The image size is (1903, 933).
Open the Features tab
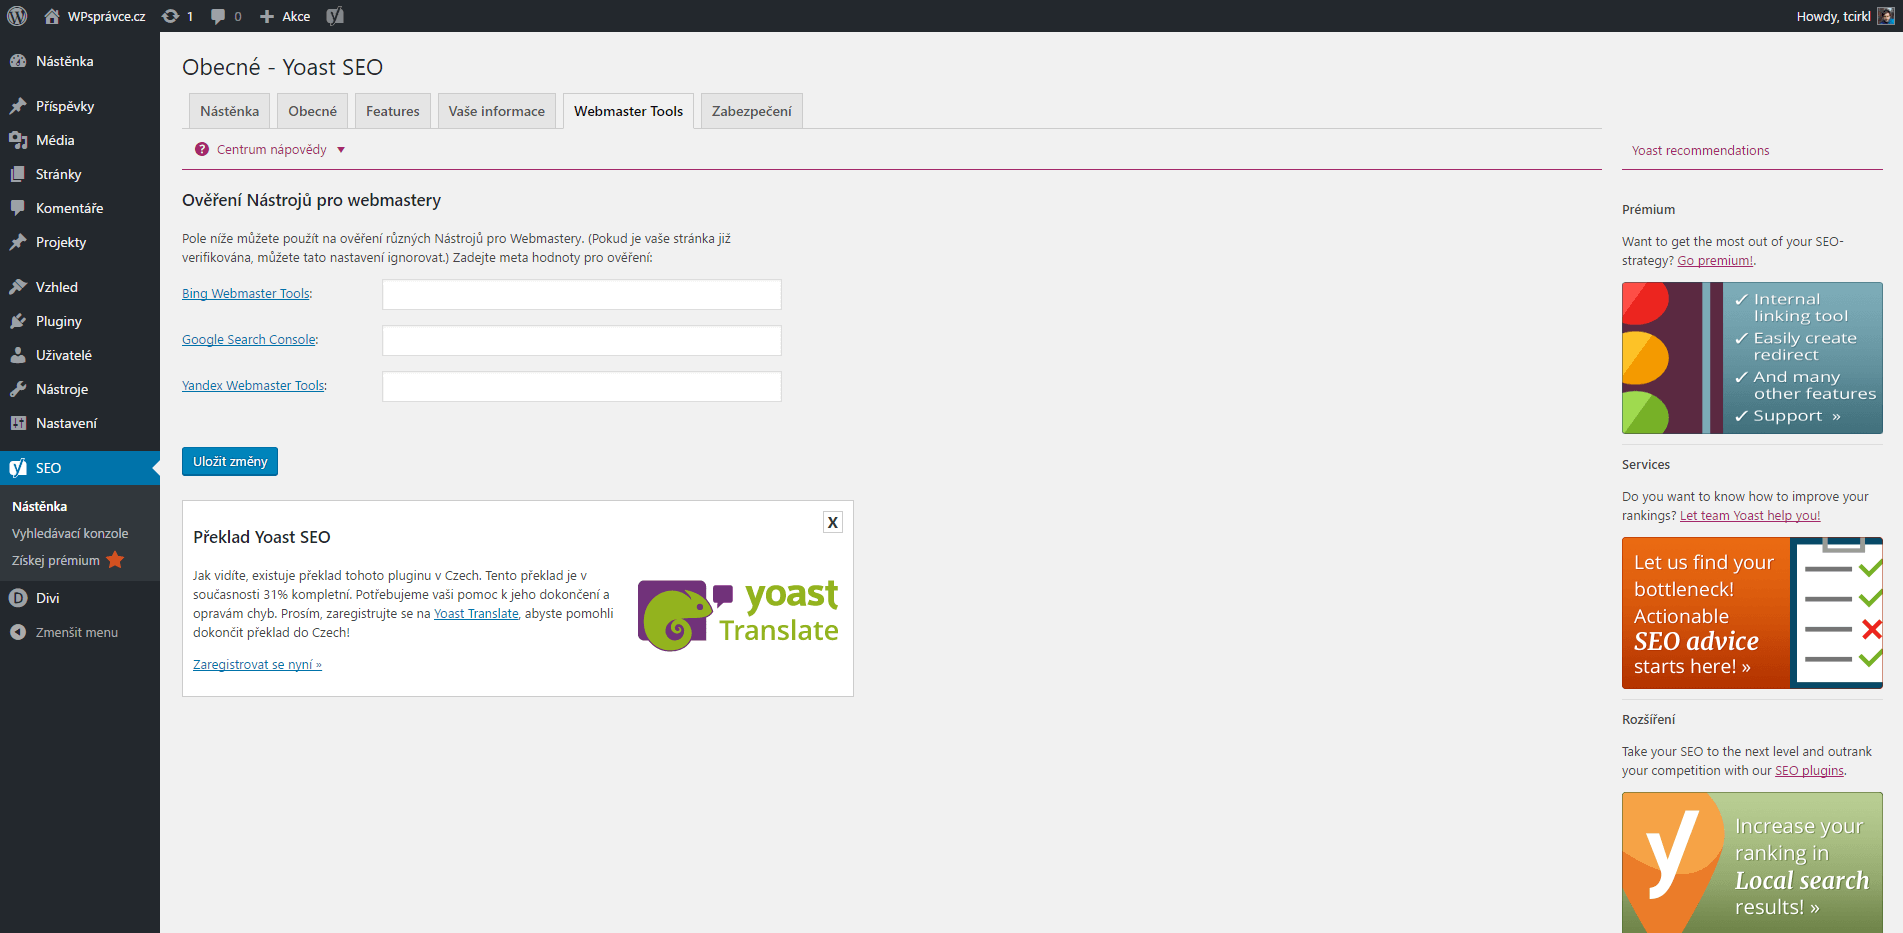[393, 111]
